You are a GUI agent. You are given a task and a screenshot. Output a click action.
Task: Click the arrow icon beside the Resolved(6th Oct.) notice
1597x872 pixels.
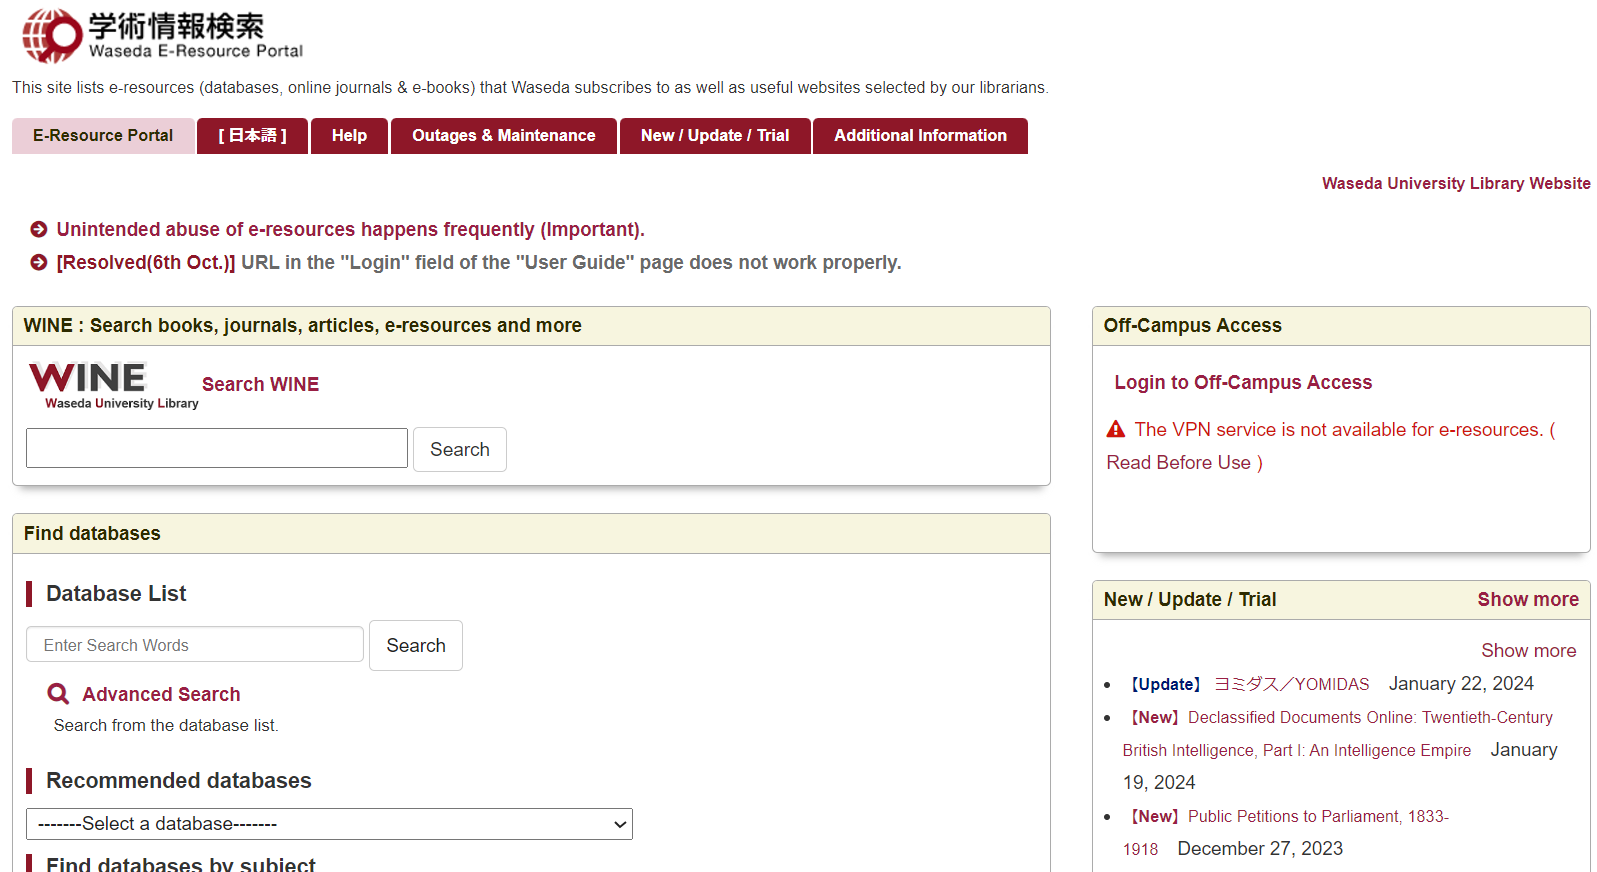coord(39,263)
